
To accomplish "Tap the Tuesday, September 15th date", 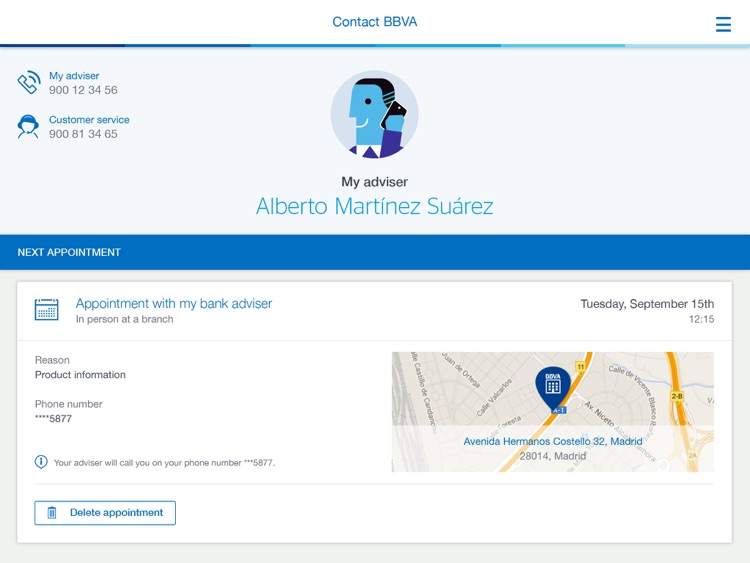I will pos(647,304).
